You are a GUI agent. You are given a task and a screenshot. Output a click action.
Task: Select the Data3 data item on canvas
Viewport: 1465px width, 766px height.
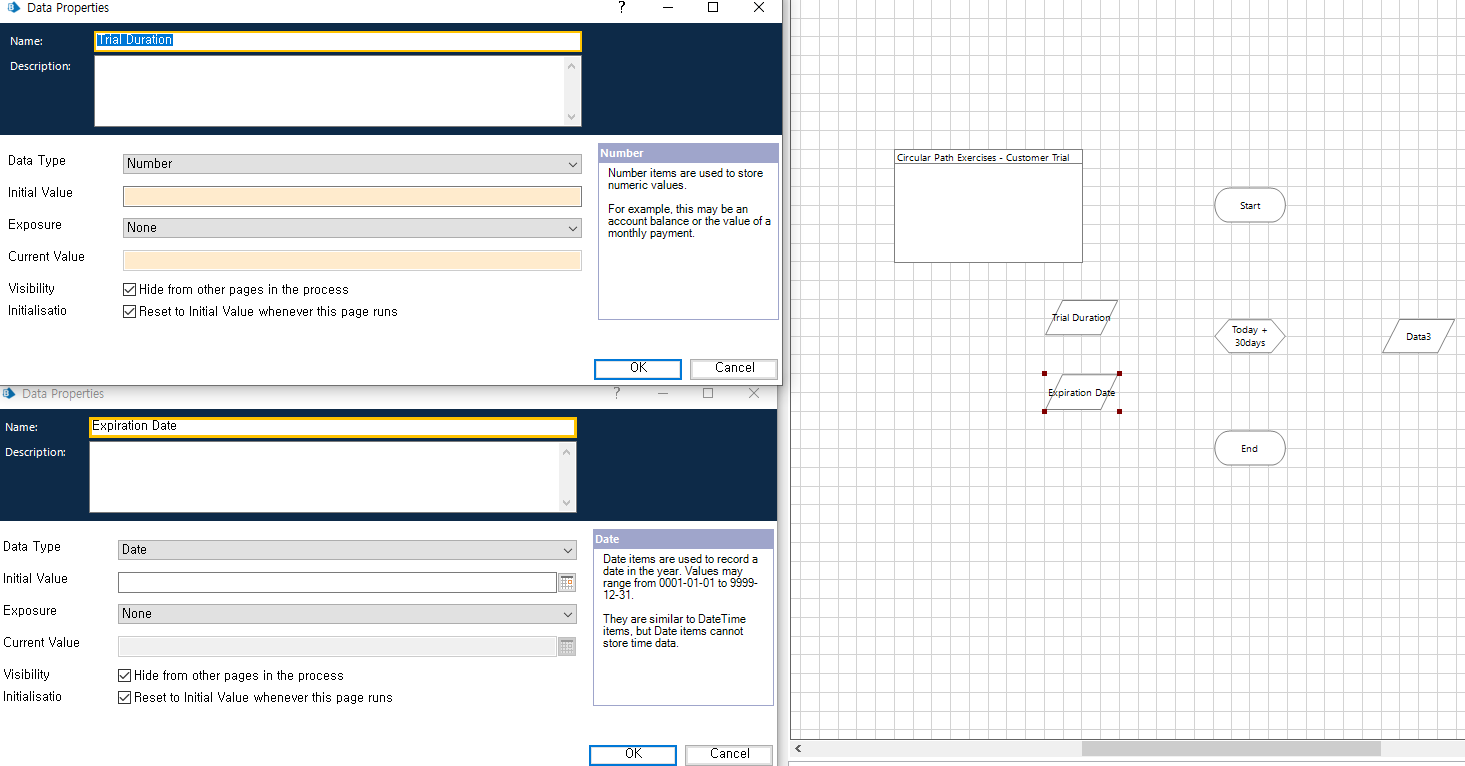pos(1418,336)
